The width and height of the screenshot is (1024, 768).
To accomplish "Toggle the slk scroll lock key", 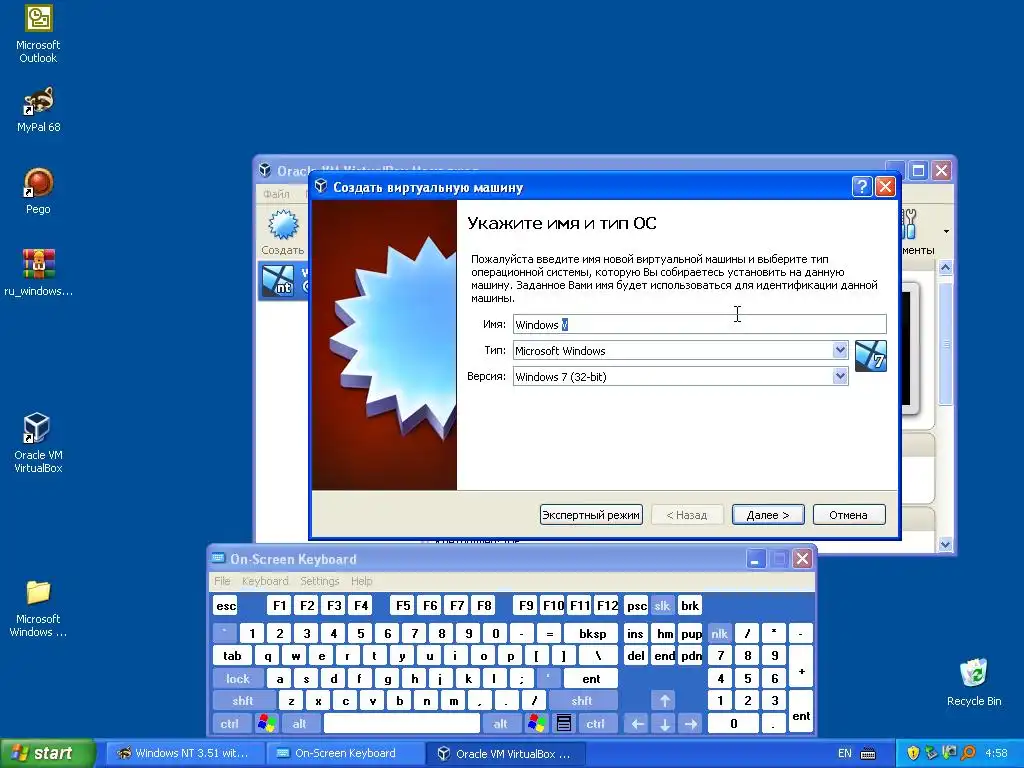I will pyautogui.click(x=662, y=605).
